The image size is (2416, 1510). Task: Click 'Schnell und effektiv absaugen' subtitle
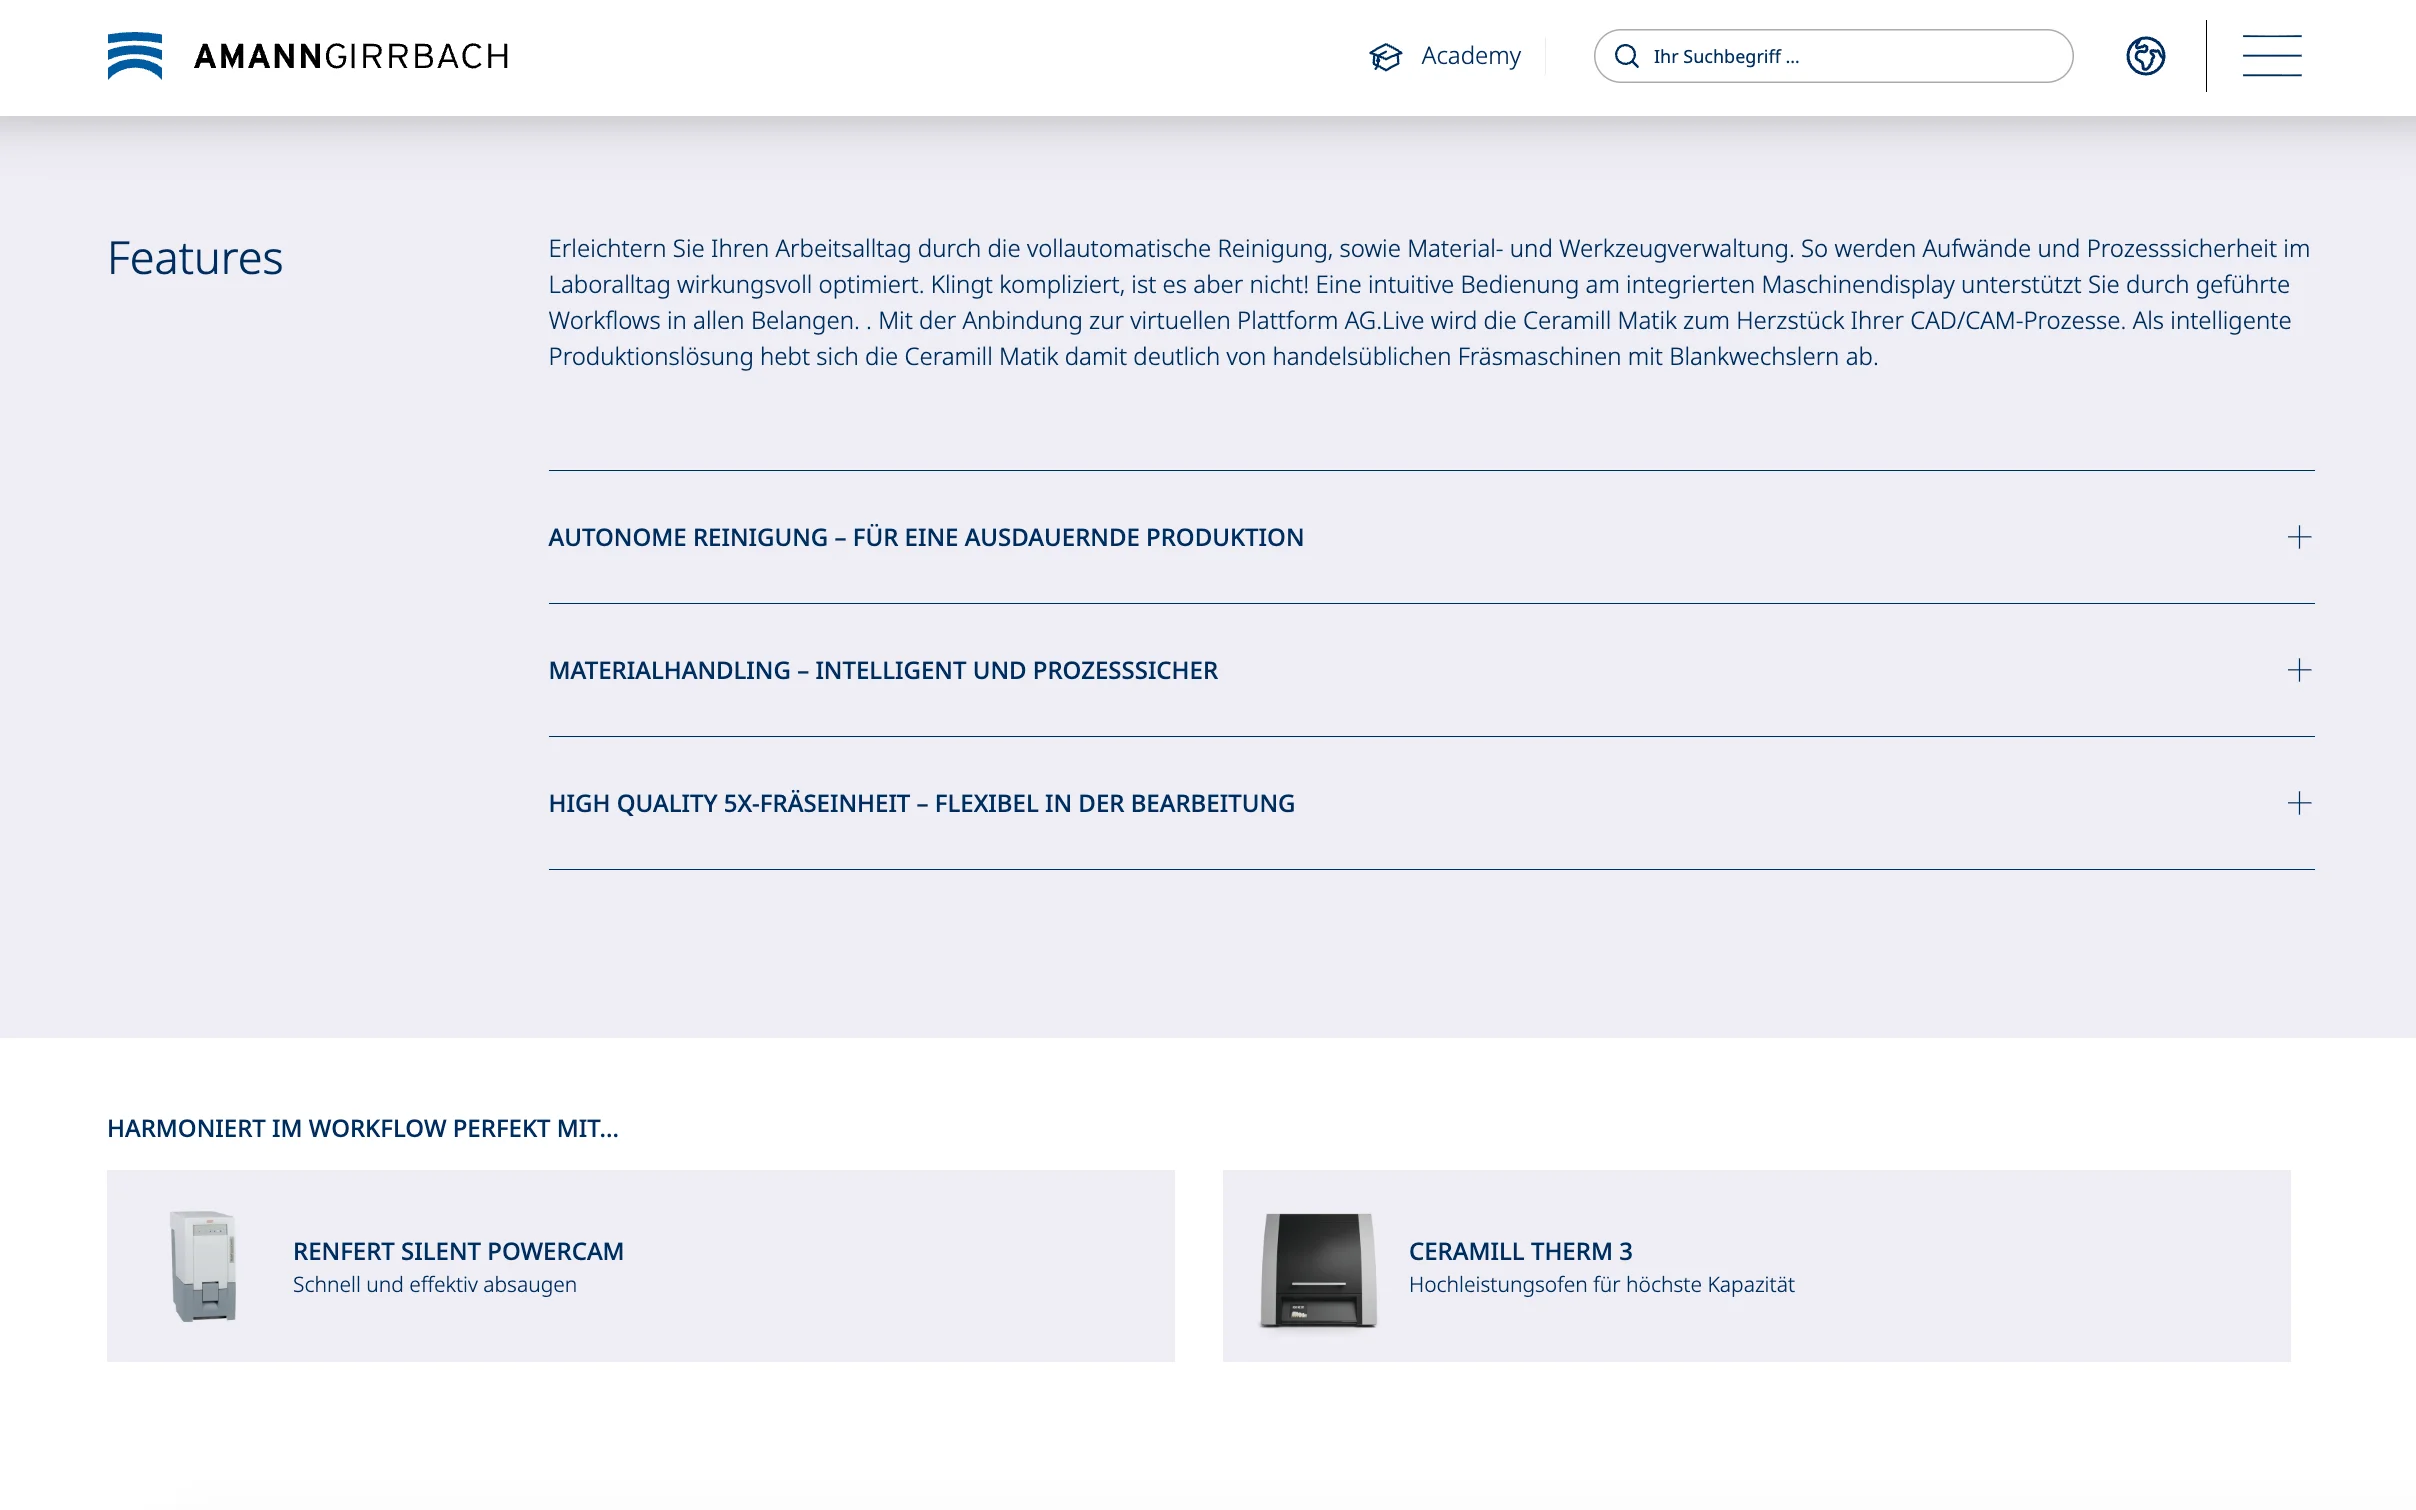(x=435, y=1284)
